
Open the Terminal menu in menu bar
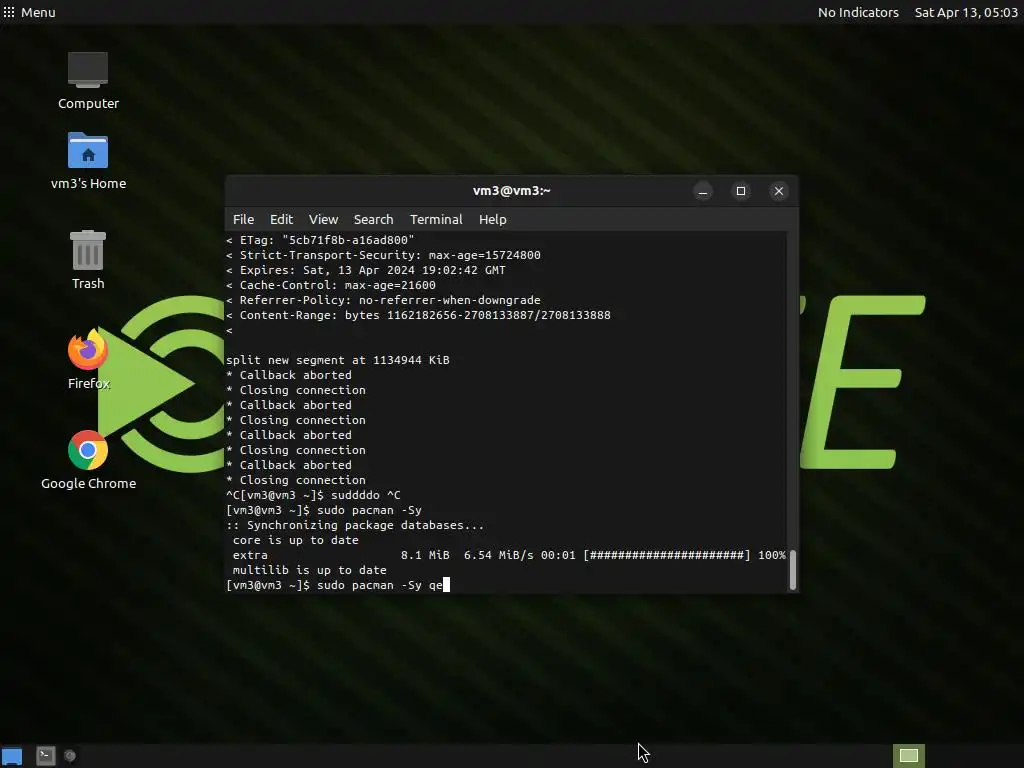436,219
